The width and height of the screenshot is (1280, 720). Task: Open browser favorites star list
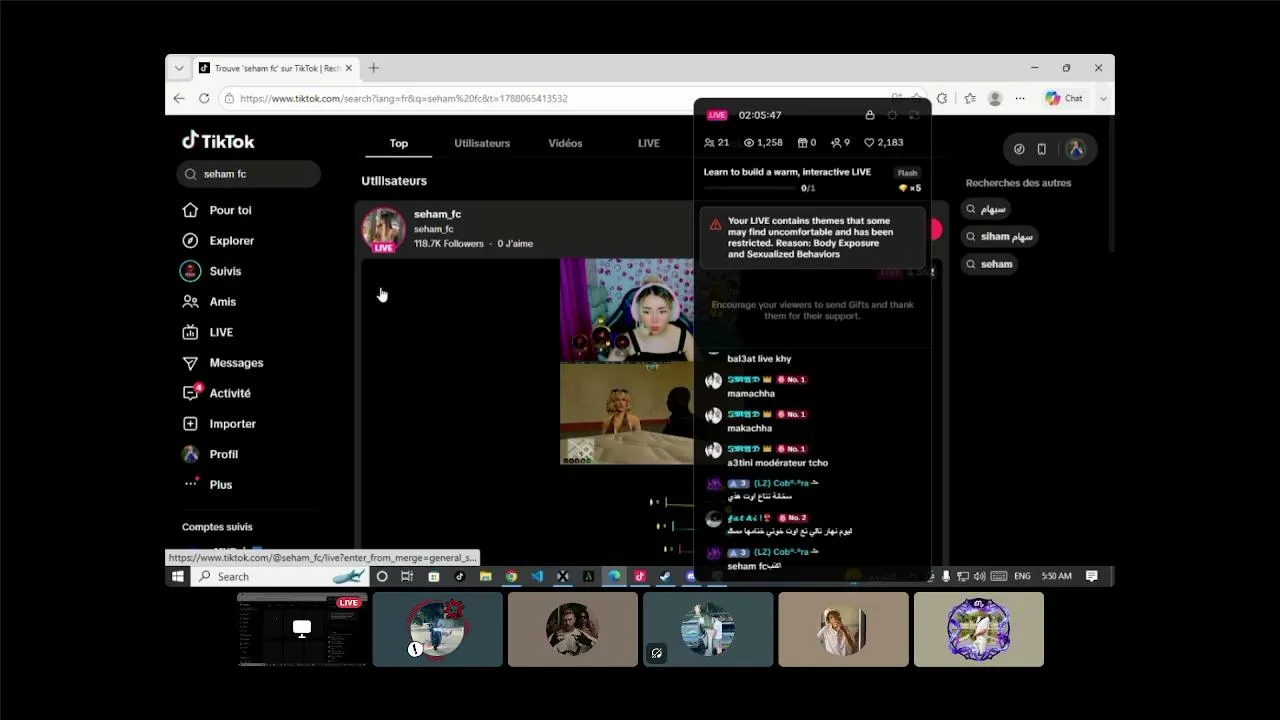970,98
